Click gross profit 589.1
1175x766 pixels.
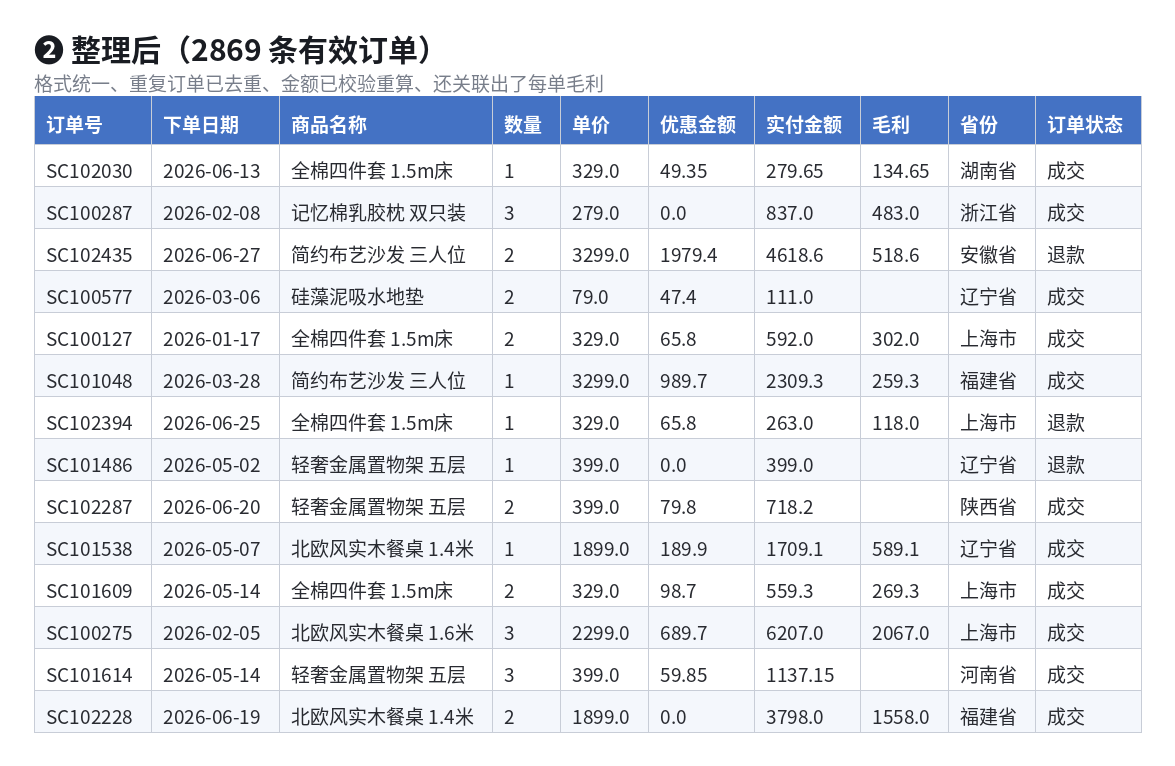895,549
